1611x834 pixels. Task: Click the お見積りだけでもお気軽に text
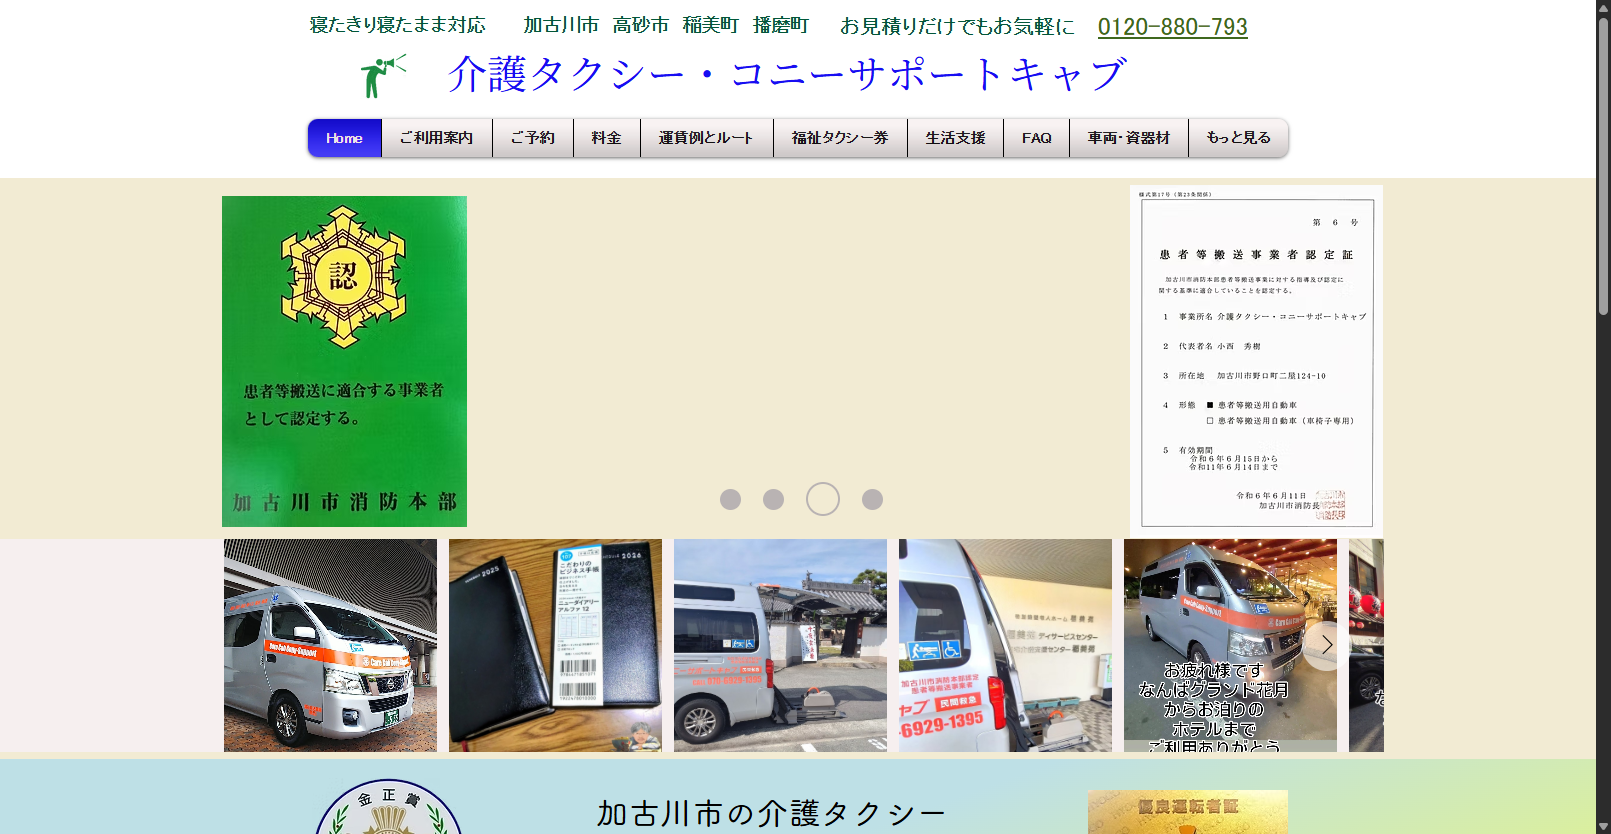[x=957, y=26]
